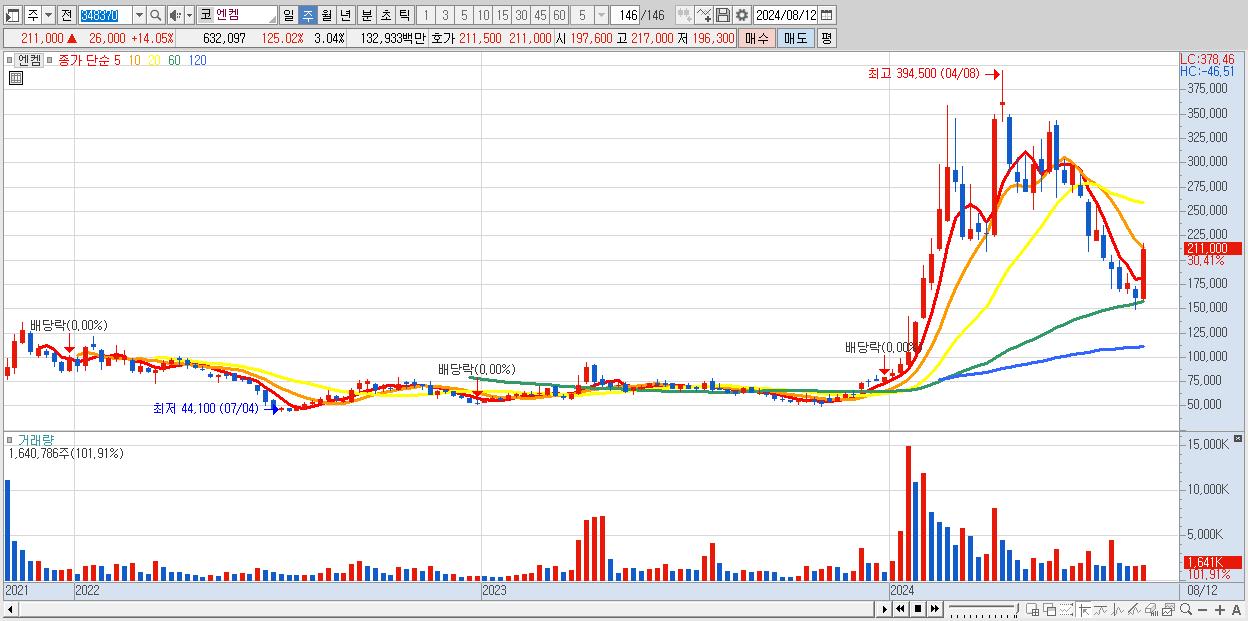Click the 엔켐 stock name field
The image size is (1248, 621).
[246, 15]
